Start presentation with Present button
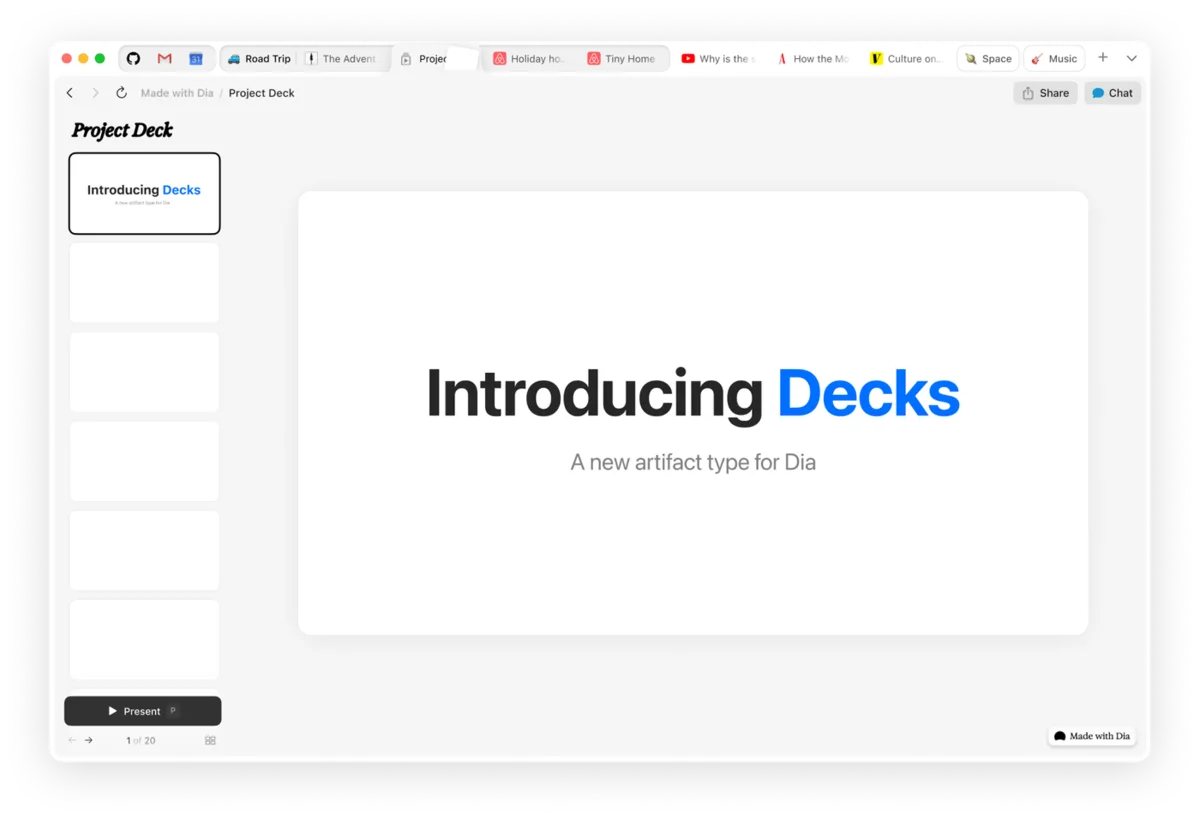 [x=143, y=711]
